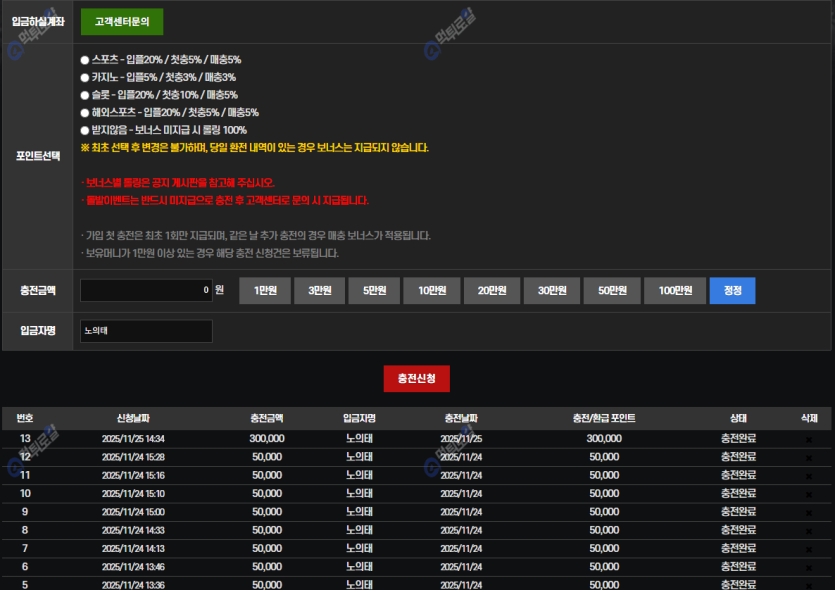Add 10만원 to the charge amount

coord(431,290)
